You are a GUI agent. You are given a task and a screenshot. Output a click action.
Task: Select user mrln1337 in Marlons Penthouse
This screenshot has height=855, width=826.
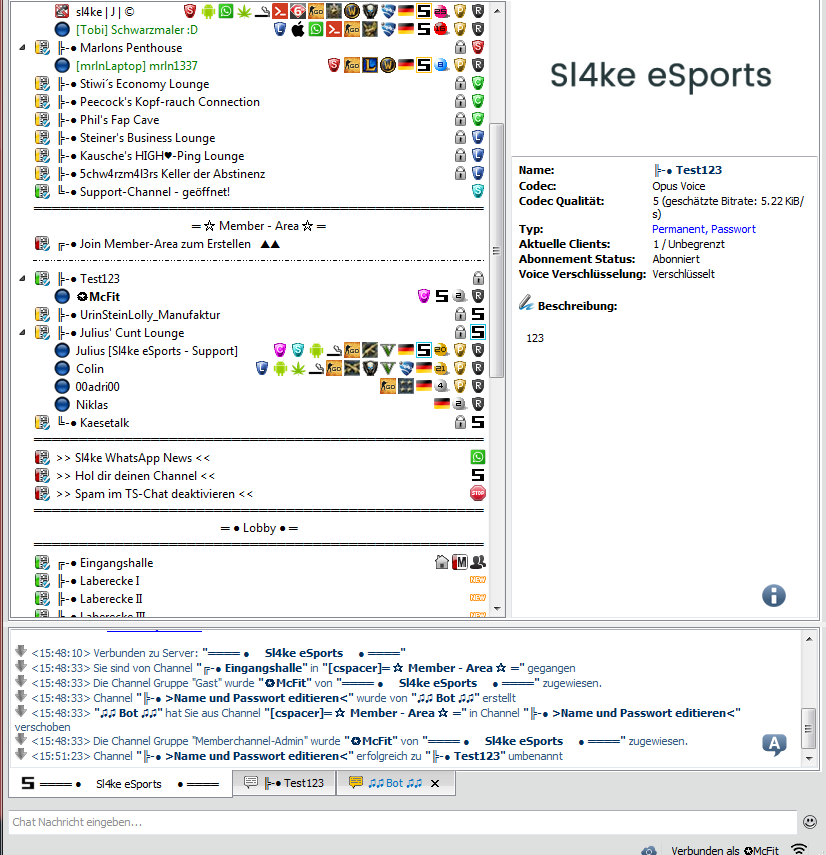pyautogui.click(x=137, y=65)
